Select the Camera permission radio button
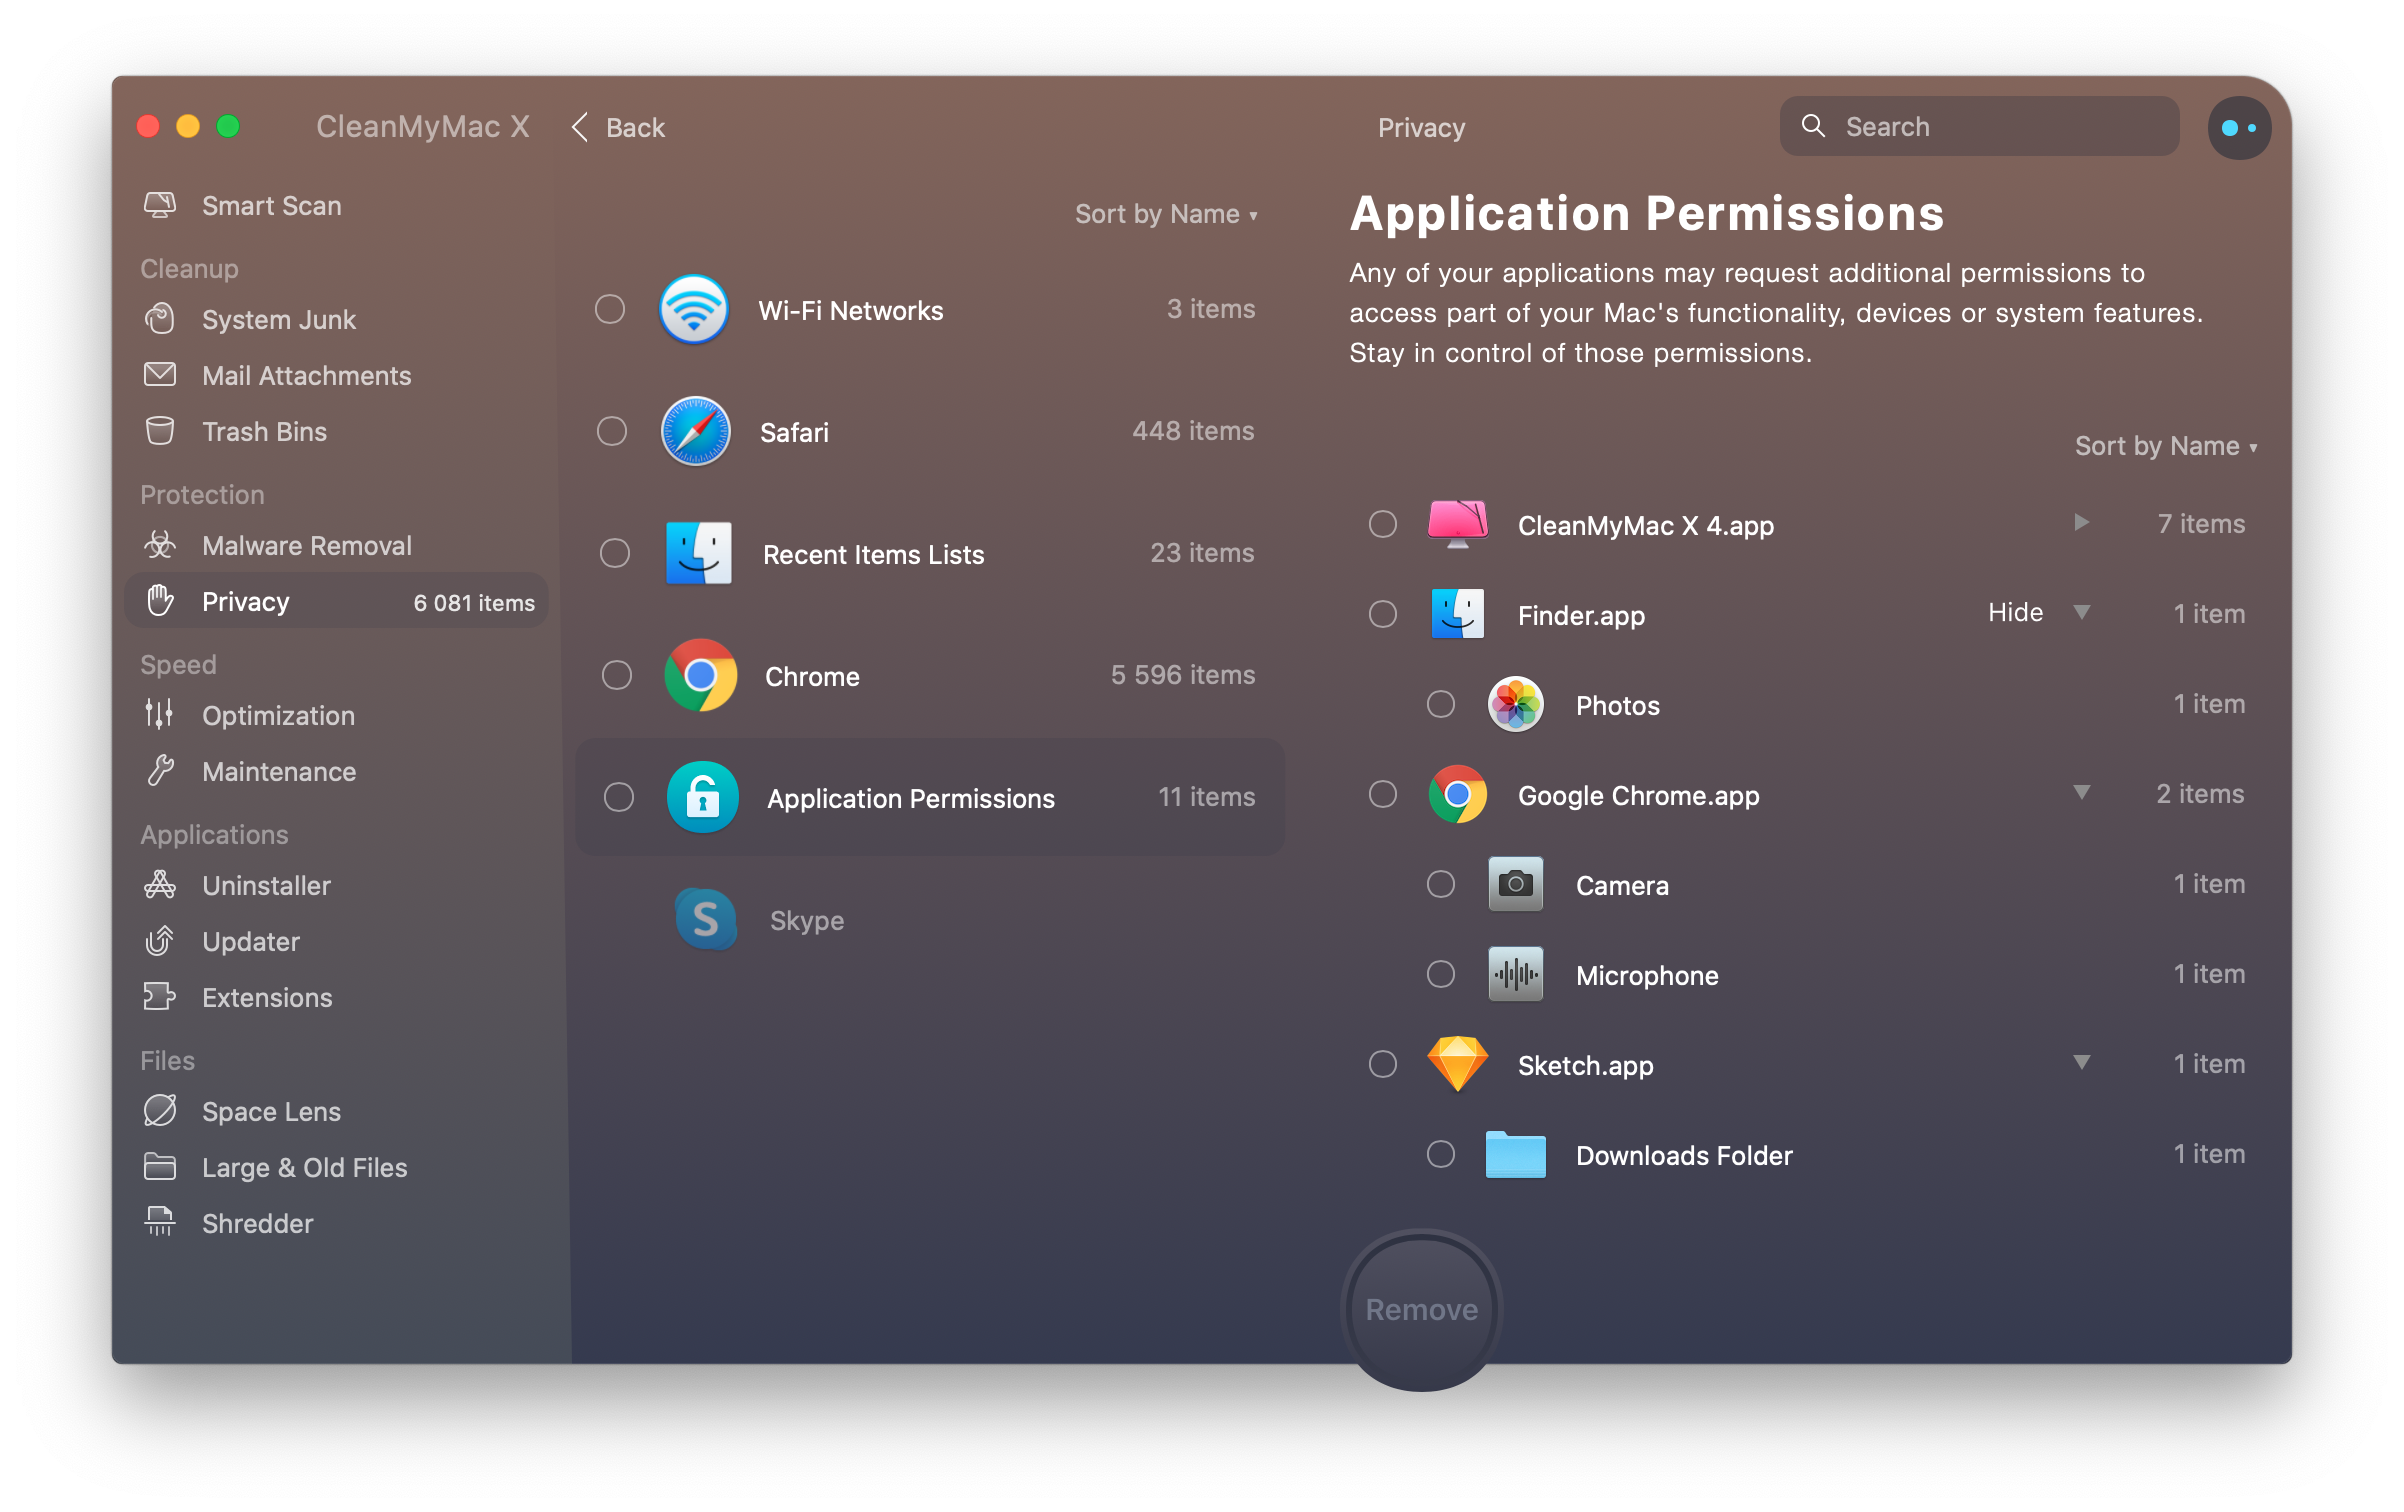This screenshot has height=1512, width=2404. click(1441, 884)
